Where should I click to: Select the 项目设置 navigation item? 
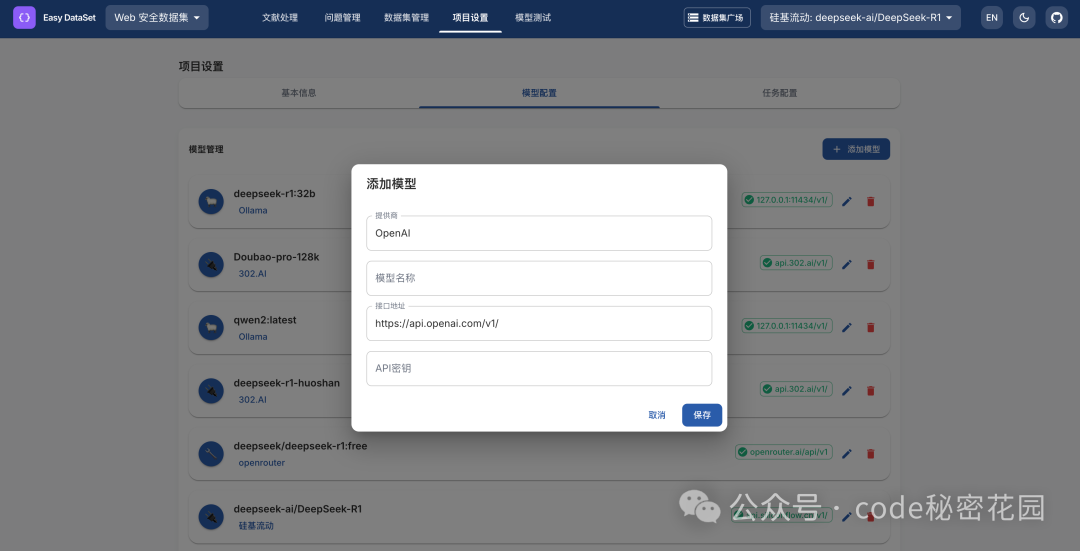470,17
